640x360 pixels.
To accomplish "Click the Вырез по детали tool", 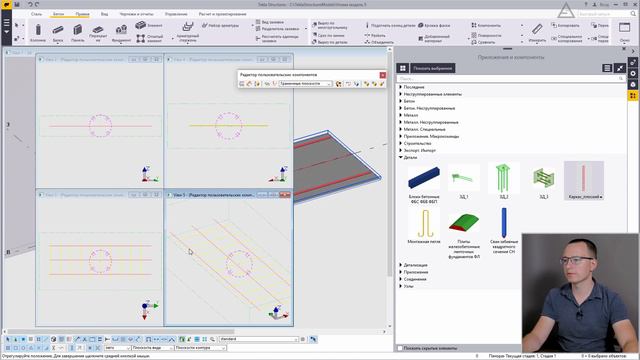I will (330, 42).
